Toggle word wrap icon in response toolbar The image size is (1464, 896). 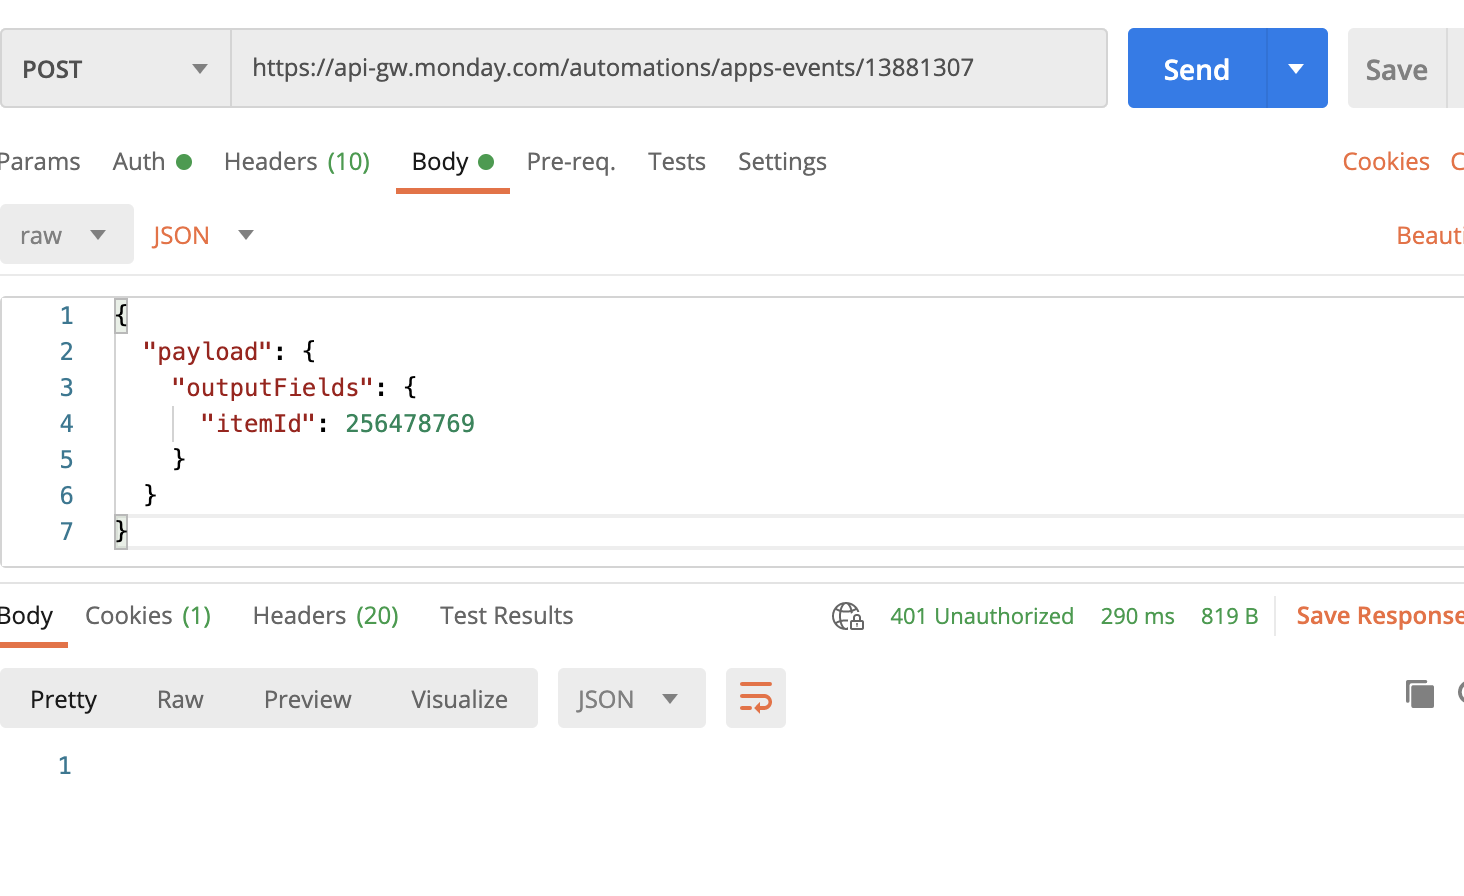click(x=756, y=698)
